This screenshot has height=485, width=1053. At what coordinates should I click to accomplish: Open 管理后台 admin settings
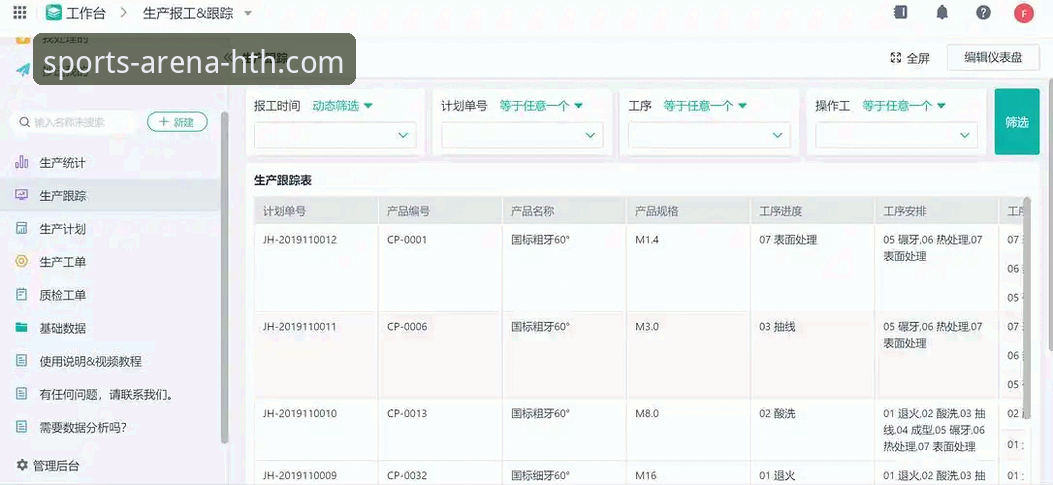pyautogui.click(x=48, y=465)
